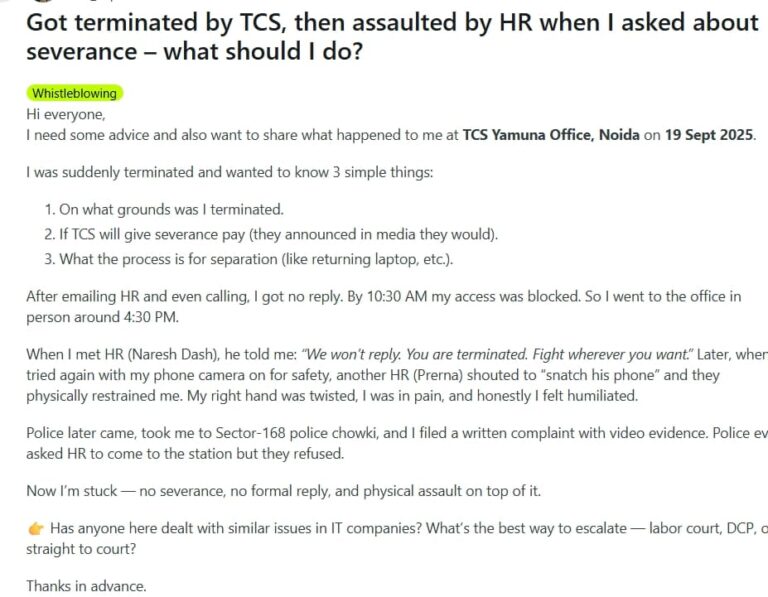Click the paragraph mentioning Sector-168 police chowki
The height and width of the screenshot is (597, 768).
tap(397, 443)
